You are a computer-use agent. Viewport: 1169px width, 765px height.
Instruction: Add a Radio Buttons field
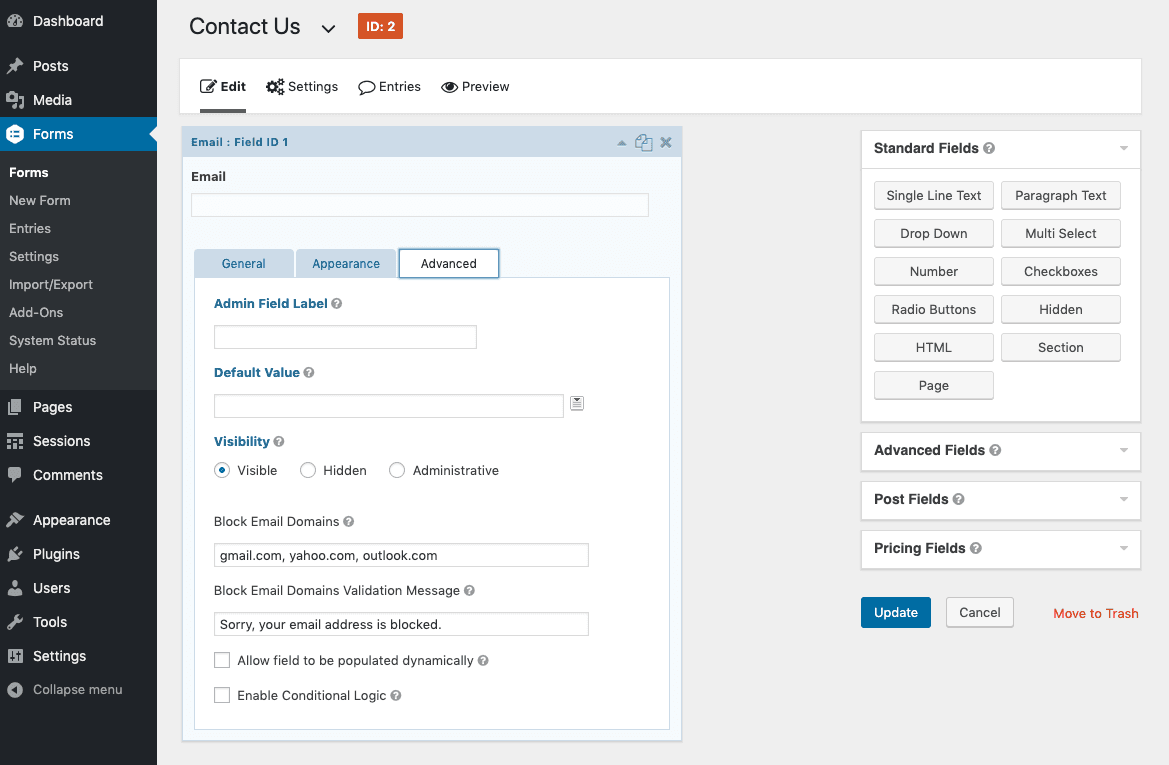click(x=933, y=309)
